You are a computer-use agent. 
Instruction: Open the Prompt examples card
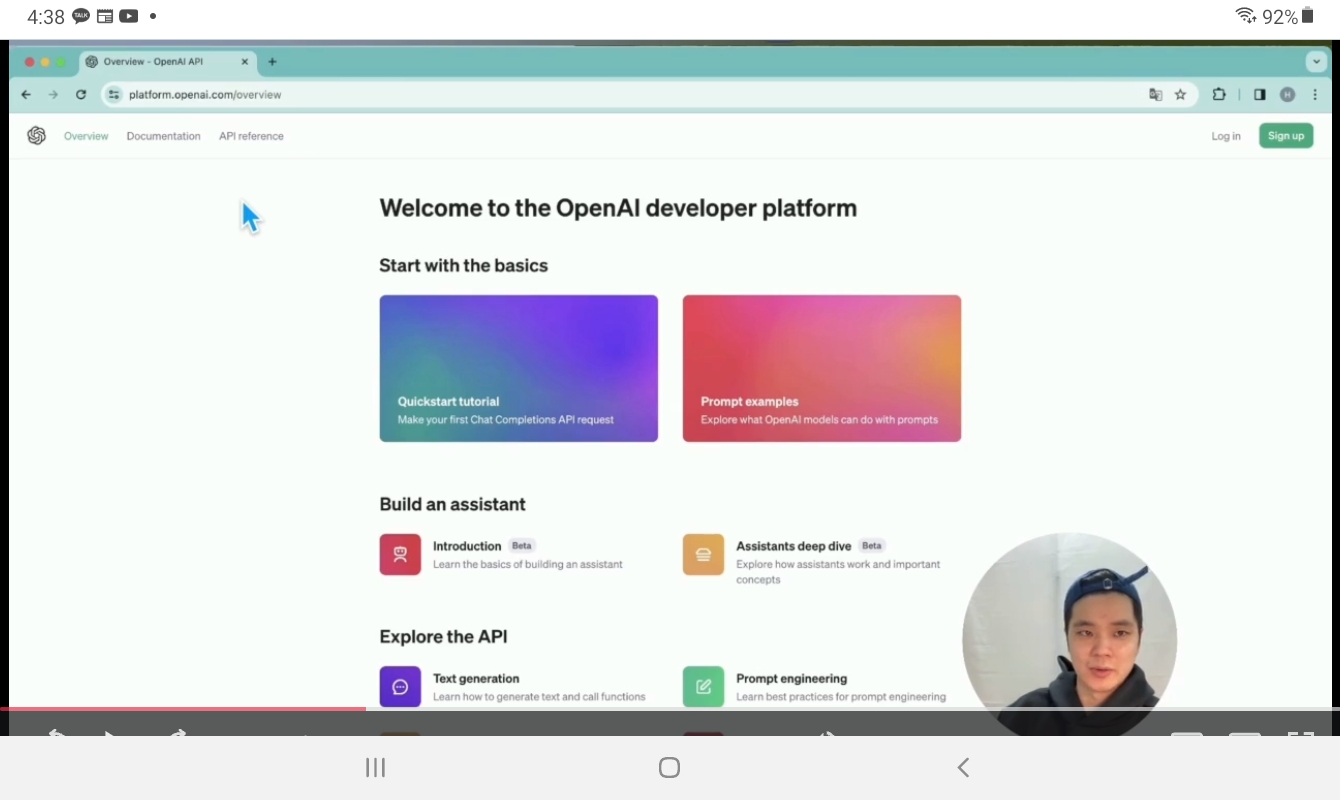click(x=822, y=368)
